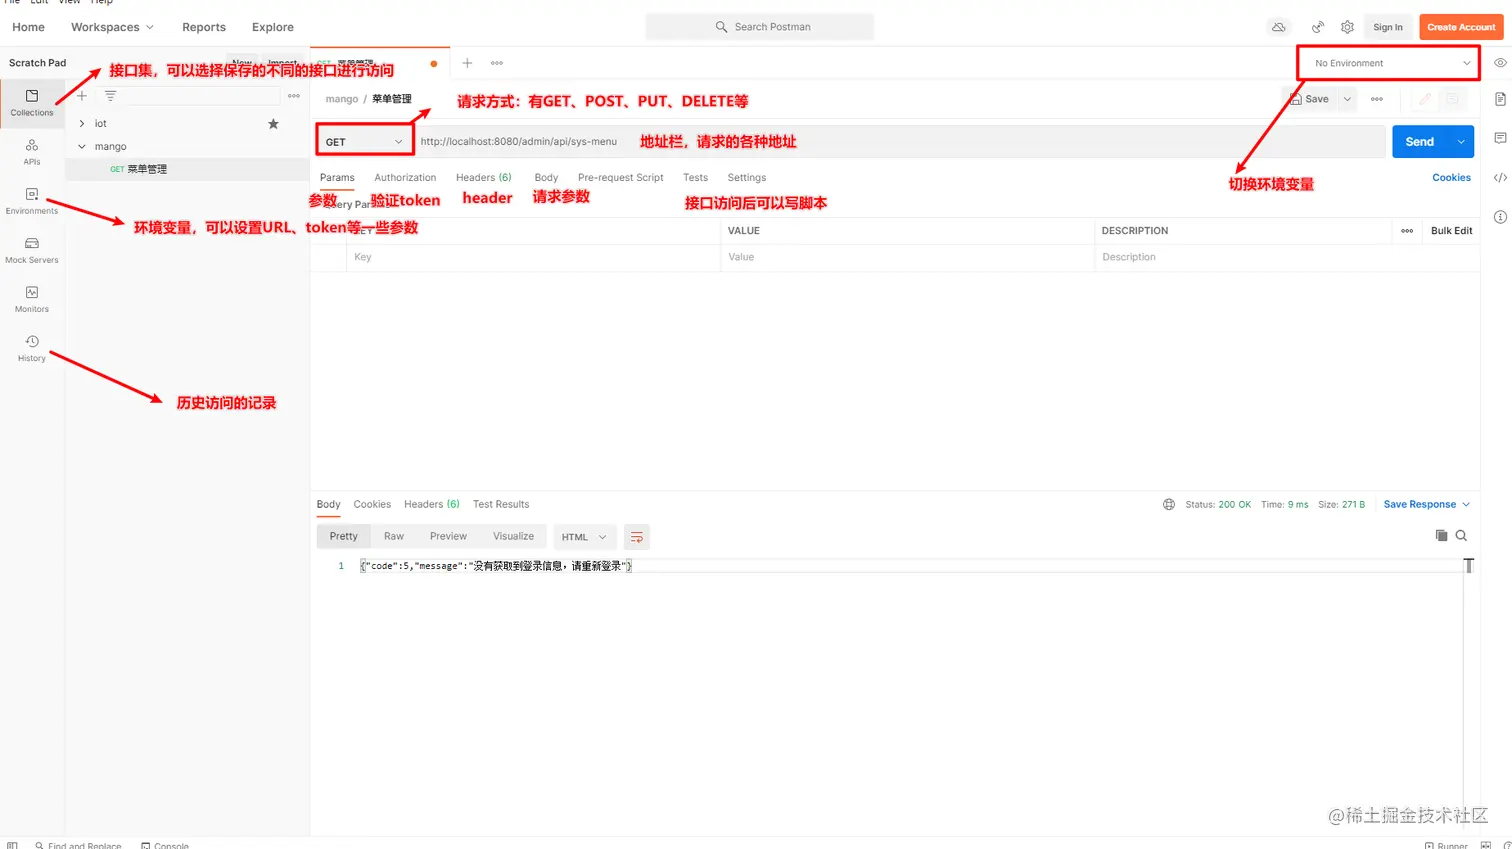Open the No Environment selector

(x=1391, y=63)
